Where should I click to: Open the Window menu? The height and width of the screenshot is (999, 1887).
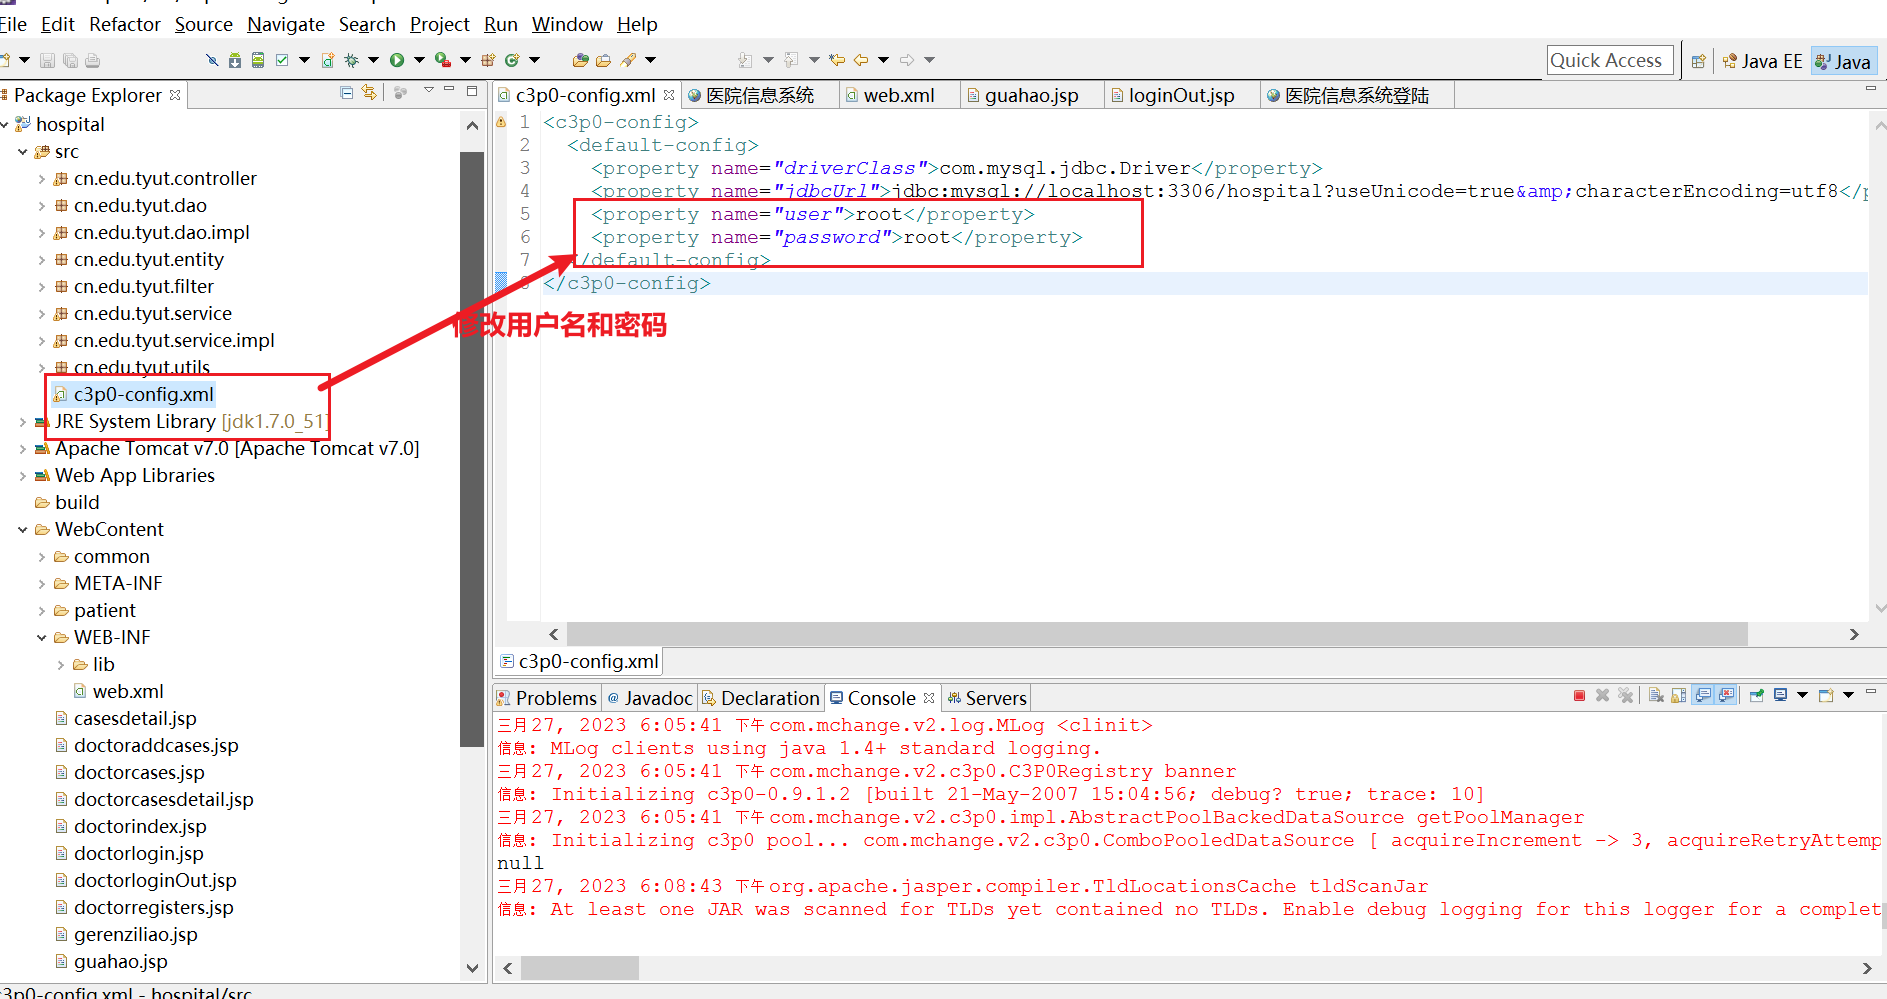point(567,24)
